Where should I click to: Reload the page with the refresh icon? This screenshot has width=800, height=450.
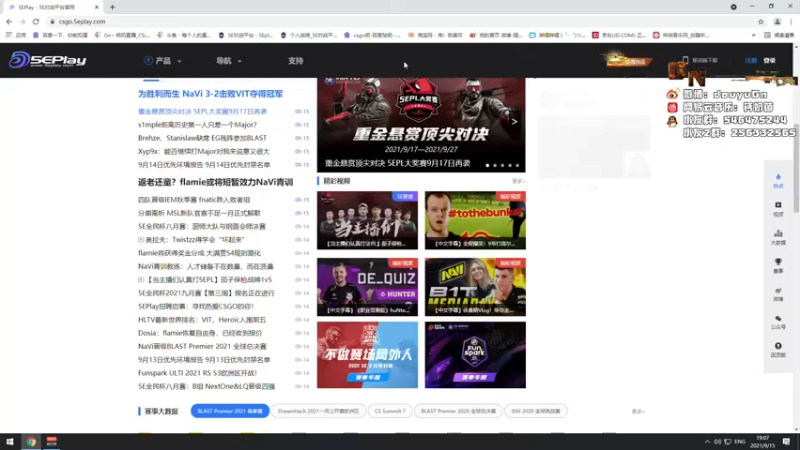click(36, 21)
